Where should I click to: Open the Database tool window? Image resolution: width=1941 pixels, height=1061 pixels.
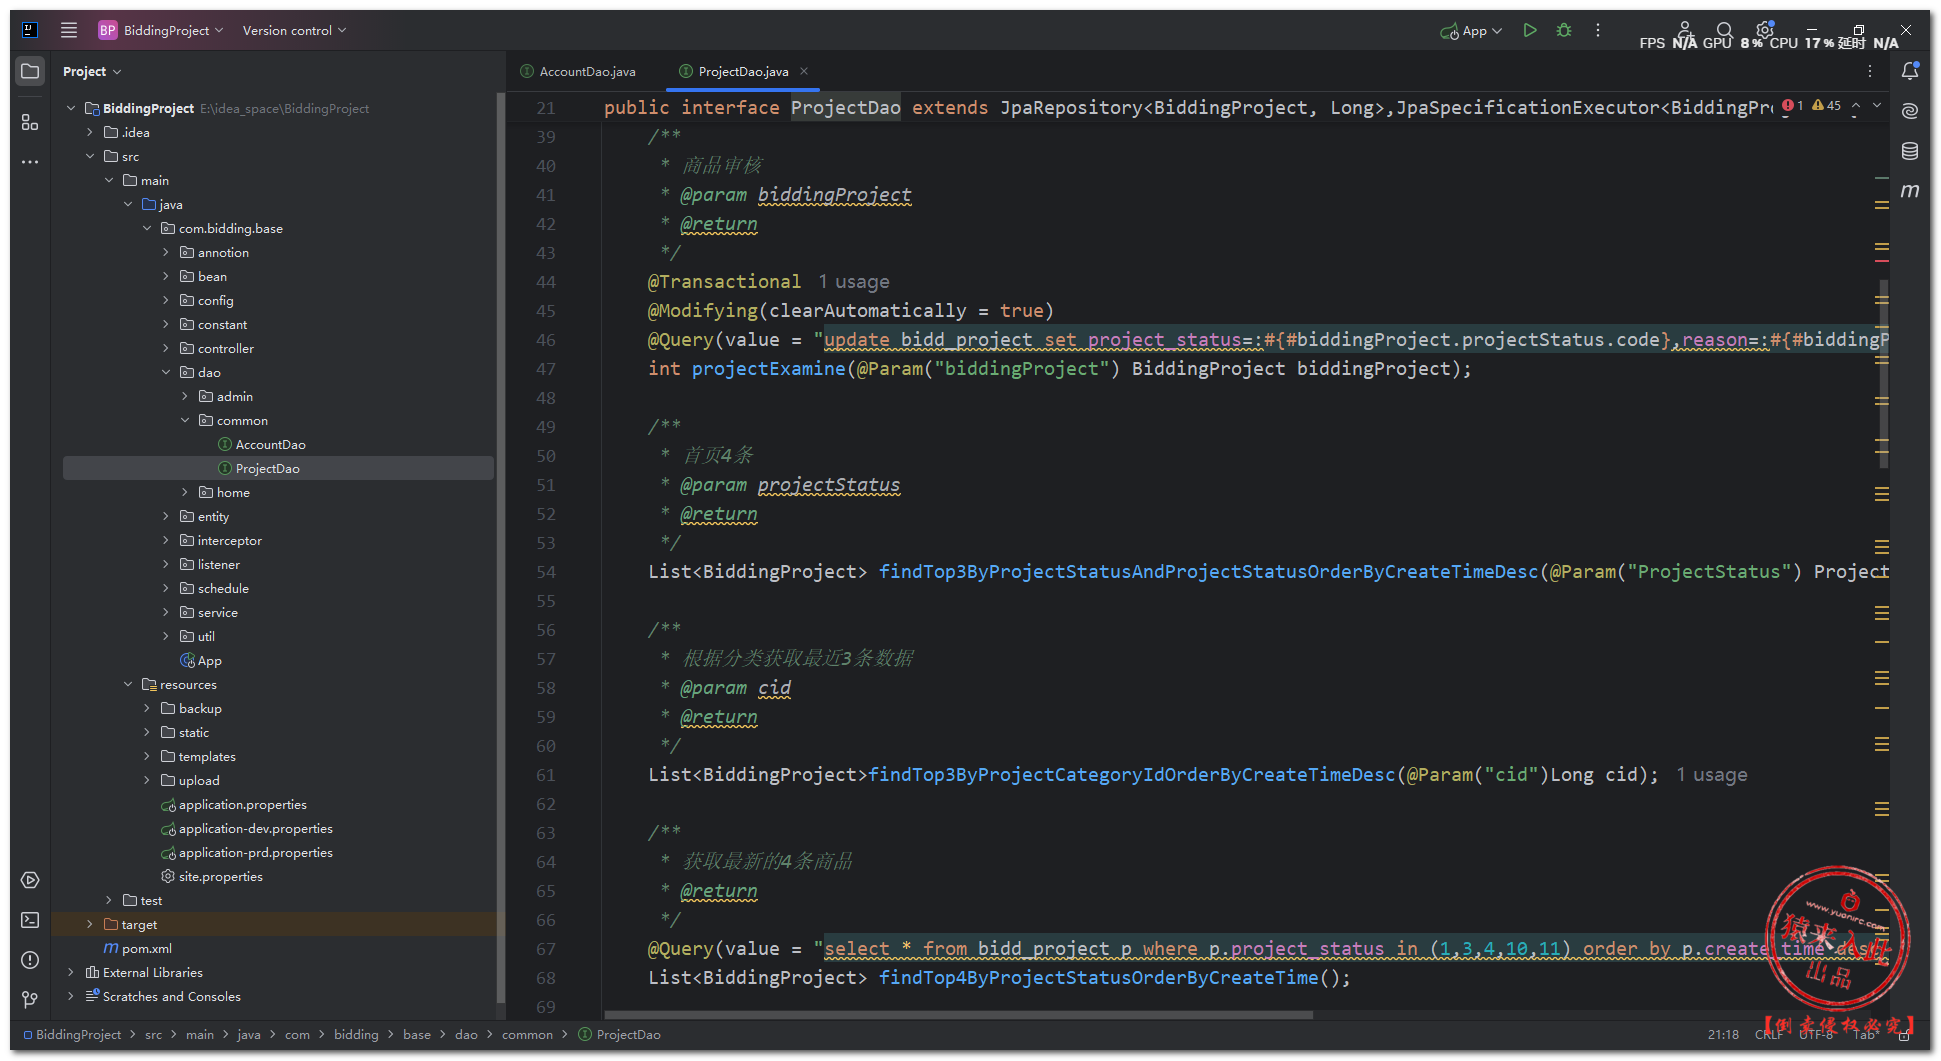click(x=1909, y=151)
